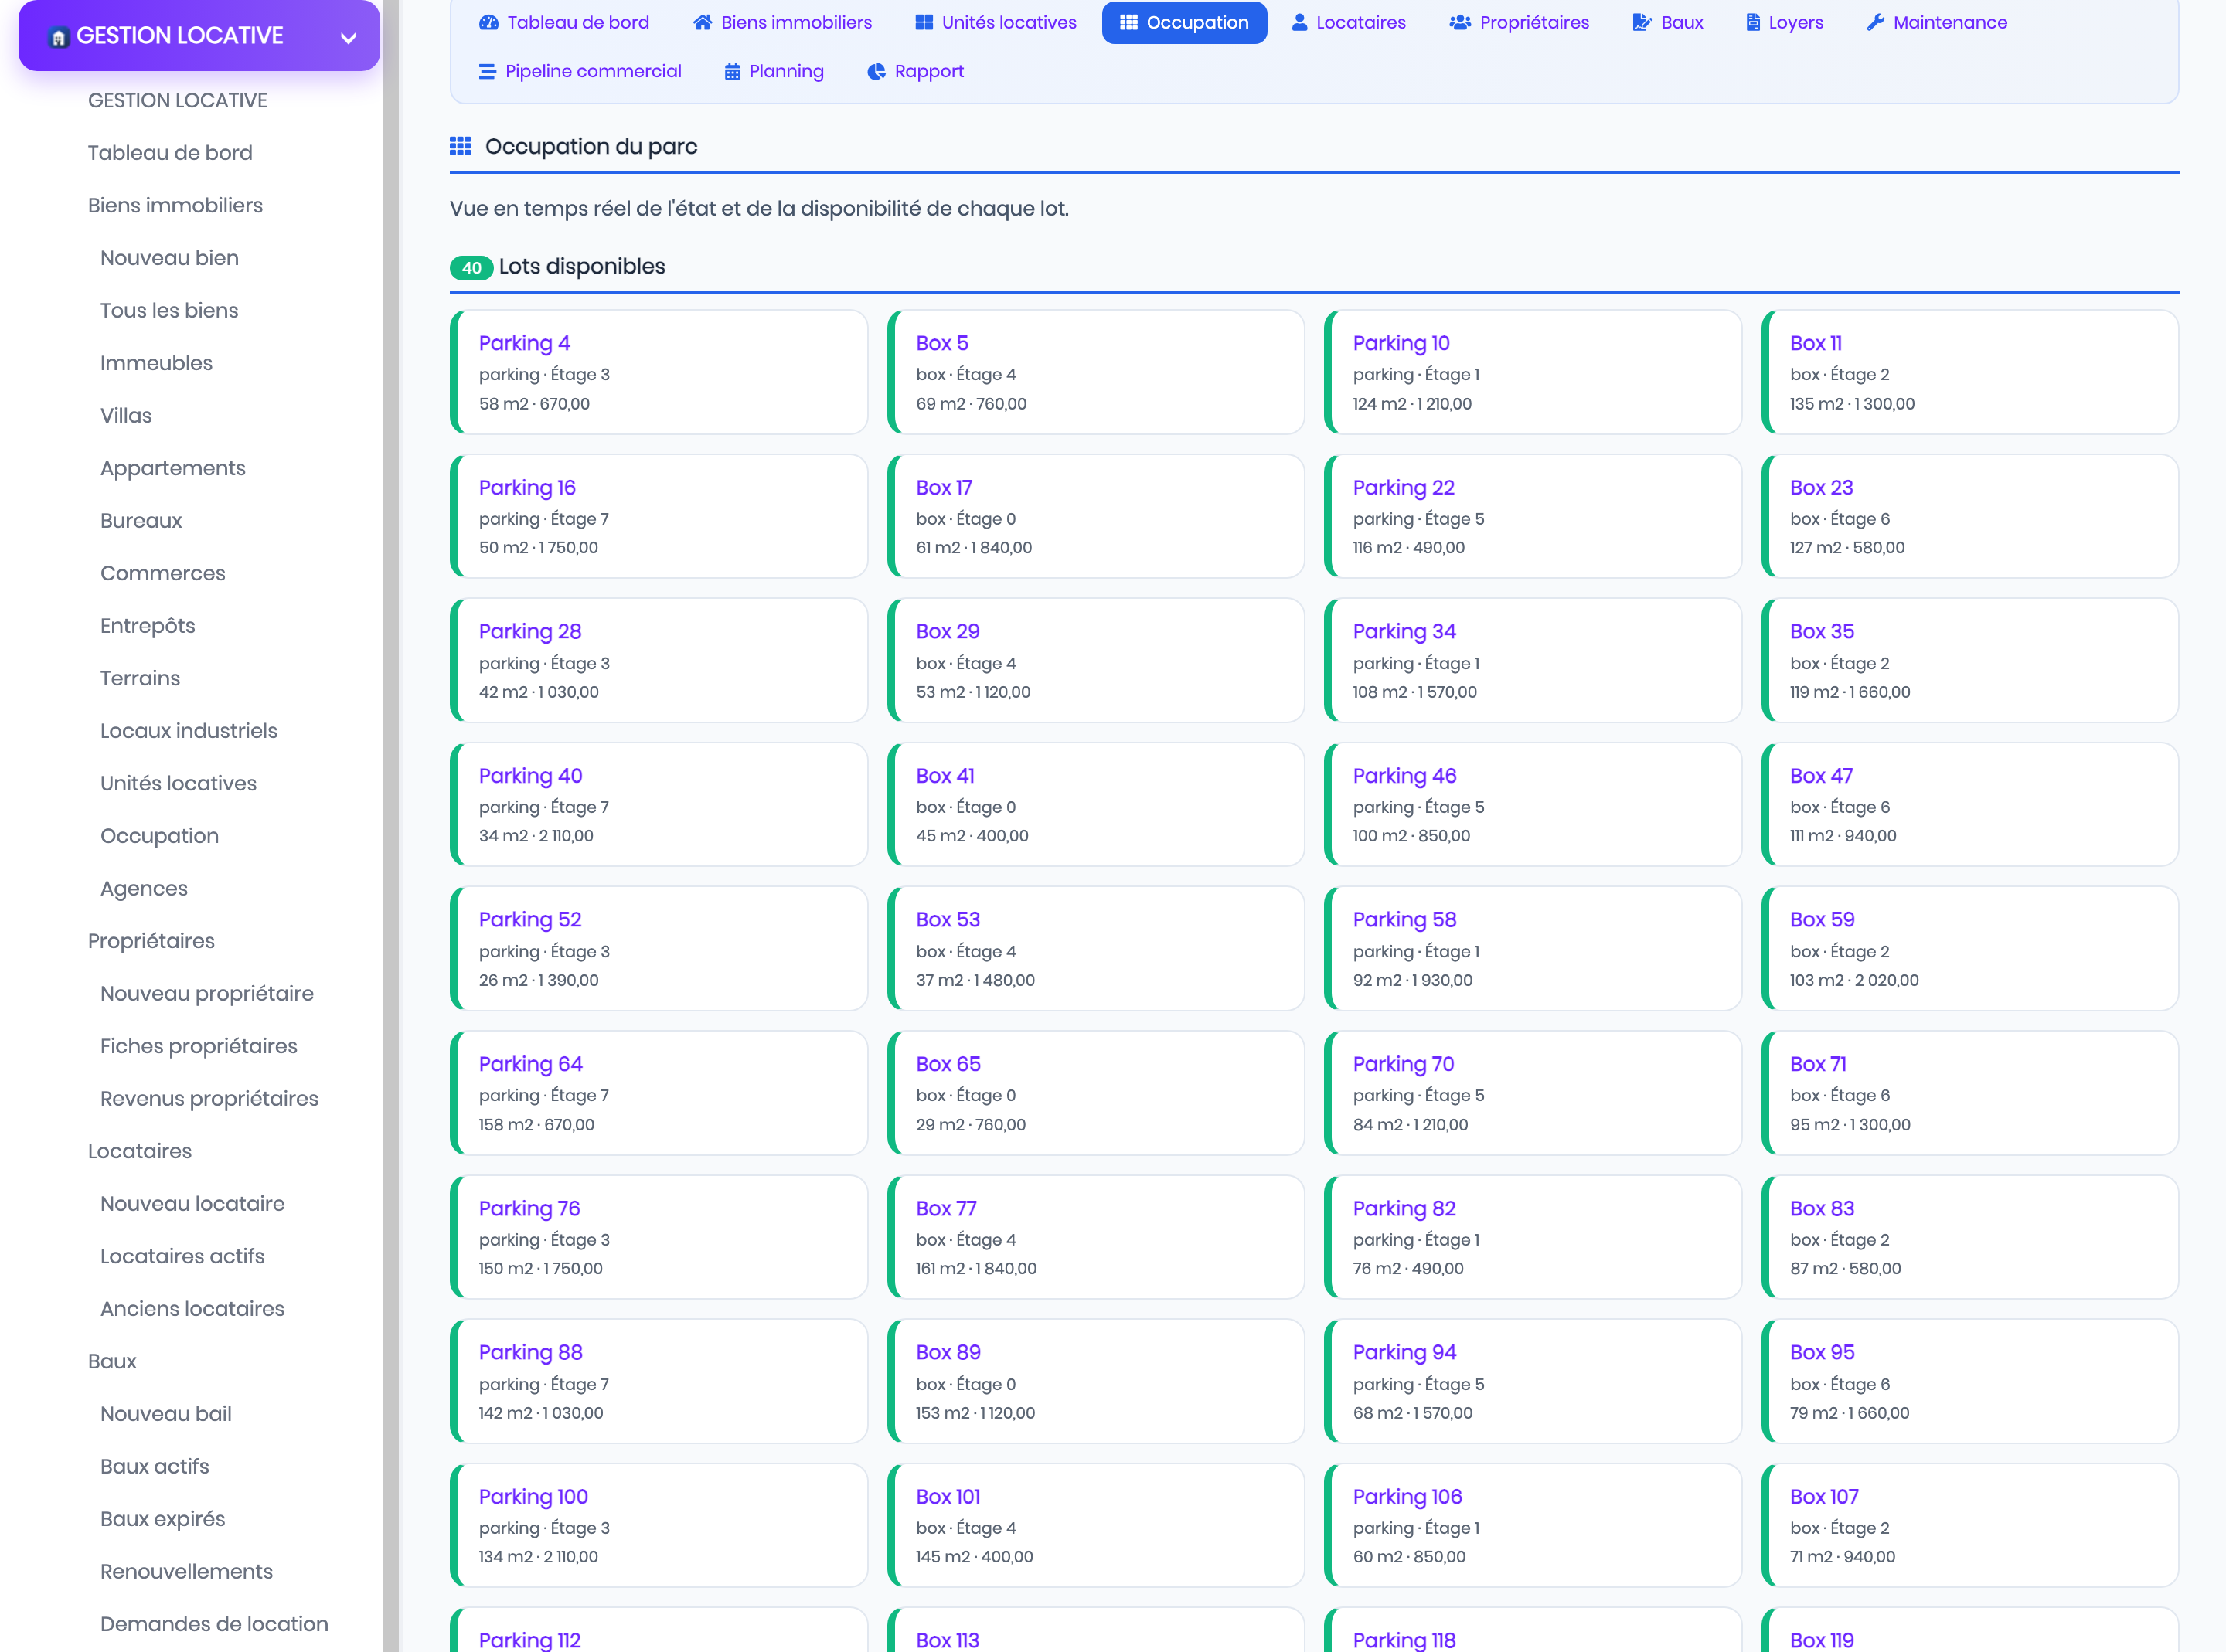Switch to the Unités locatives tab

[996, 22]
